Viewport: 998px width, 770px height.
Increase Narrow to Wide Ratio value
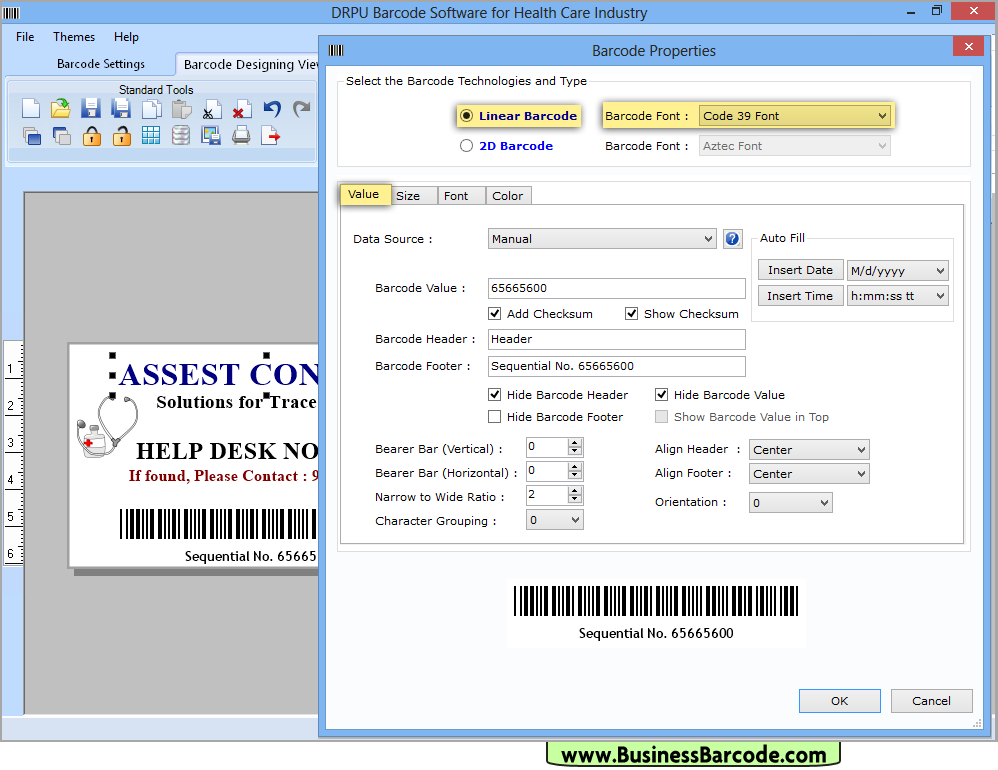(575, 491)
